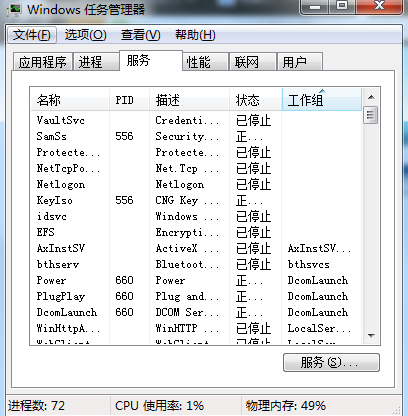Click the LocalSer... work group cell
The image size is (408, 416).
pos(319,328)
